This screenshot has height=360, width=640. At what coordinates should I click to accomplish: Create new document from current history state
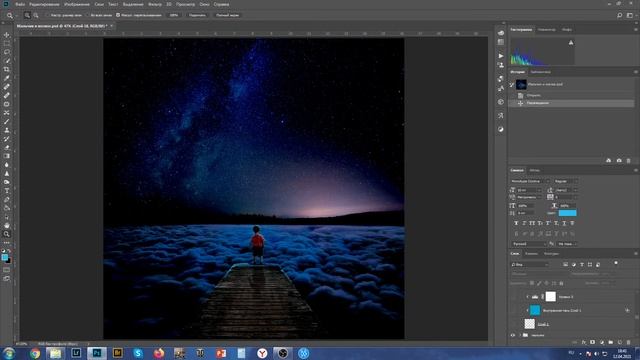pyautogui.click(x=609, y=160)
